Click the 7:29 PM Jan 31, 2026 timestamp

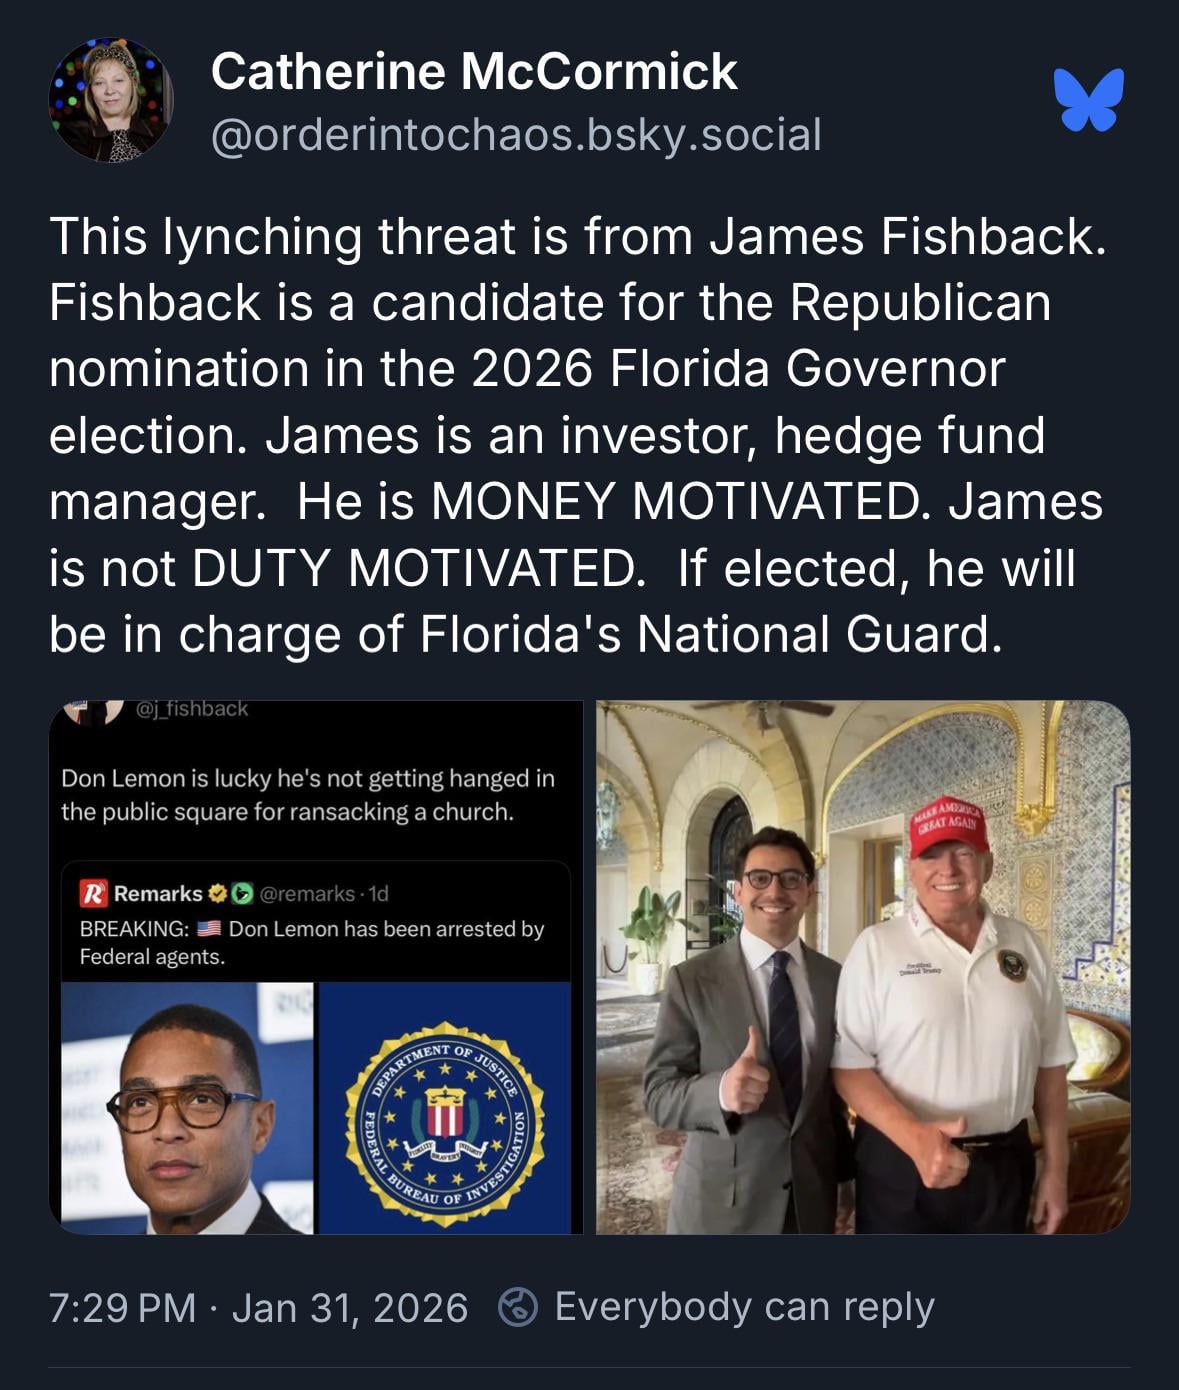[258, 1307]
